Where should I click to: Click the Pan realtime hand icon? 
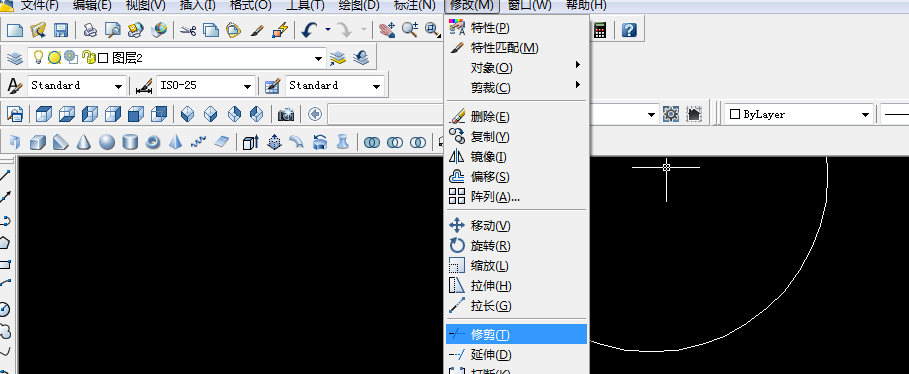point(387,30)
